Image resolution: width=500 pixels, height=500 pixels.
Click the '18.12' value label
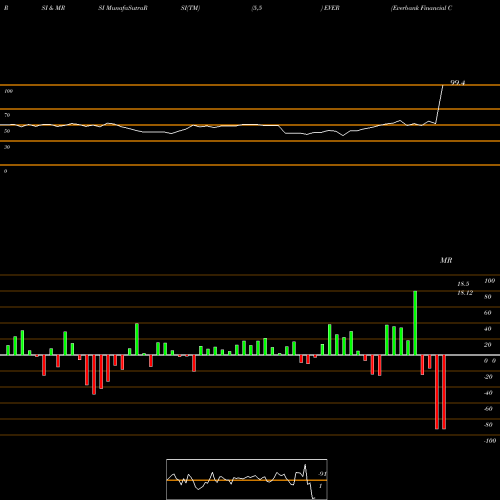pyautogui.click(x=465, y=293)
